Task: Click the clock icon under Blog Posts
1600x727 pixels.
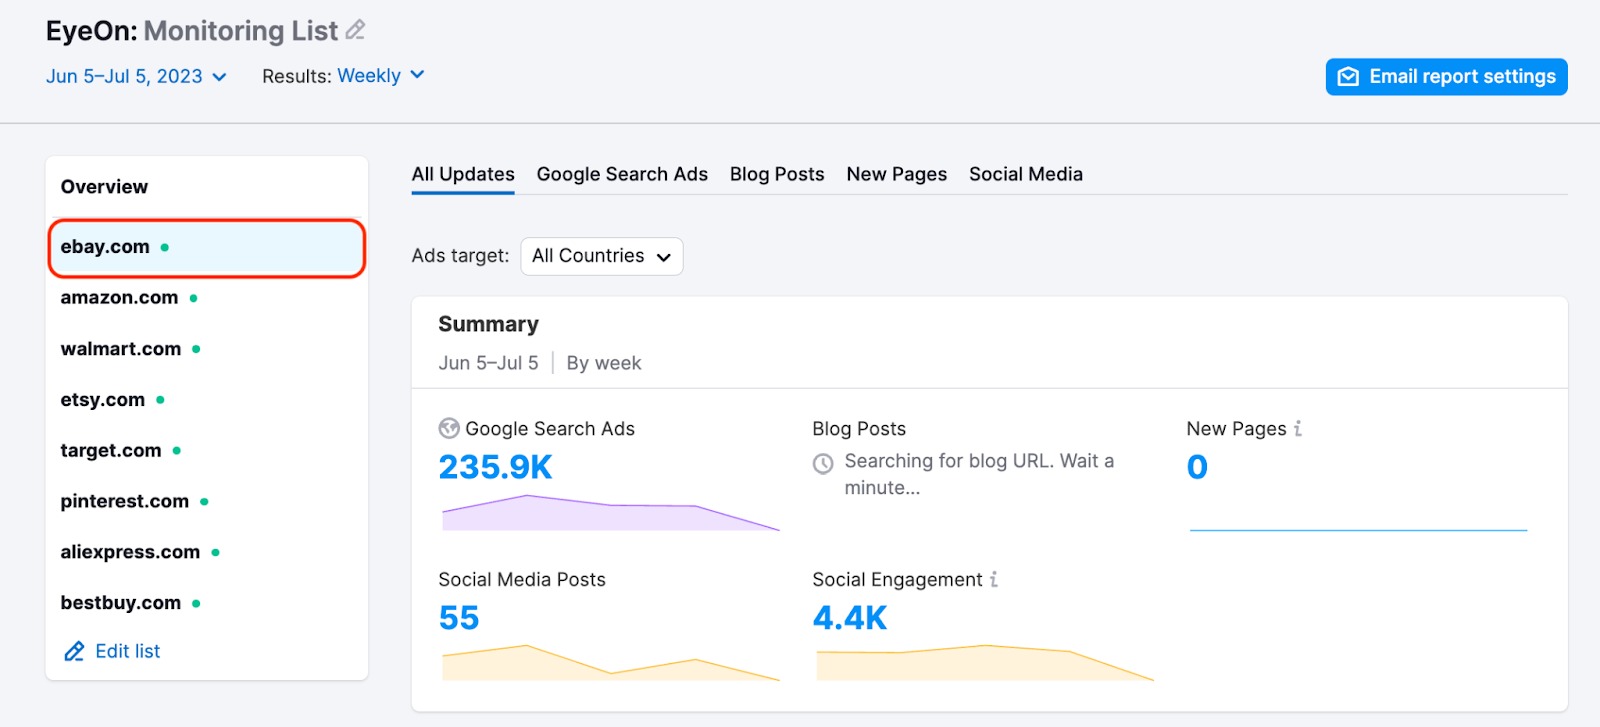Action: [x=823, y=463]
